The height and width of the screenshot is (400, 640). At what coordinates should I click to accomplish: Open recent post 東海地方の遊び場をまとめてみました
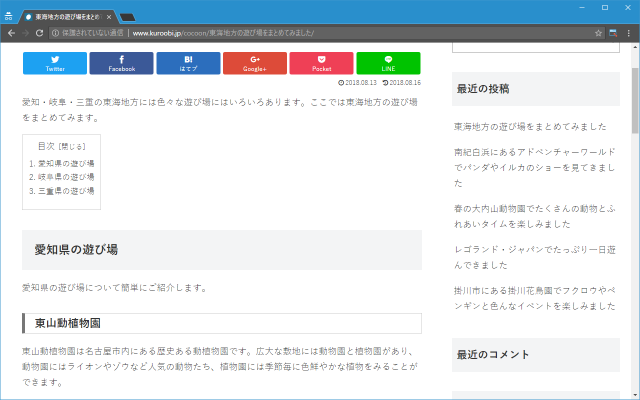[x=530, y=127]
